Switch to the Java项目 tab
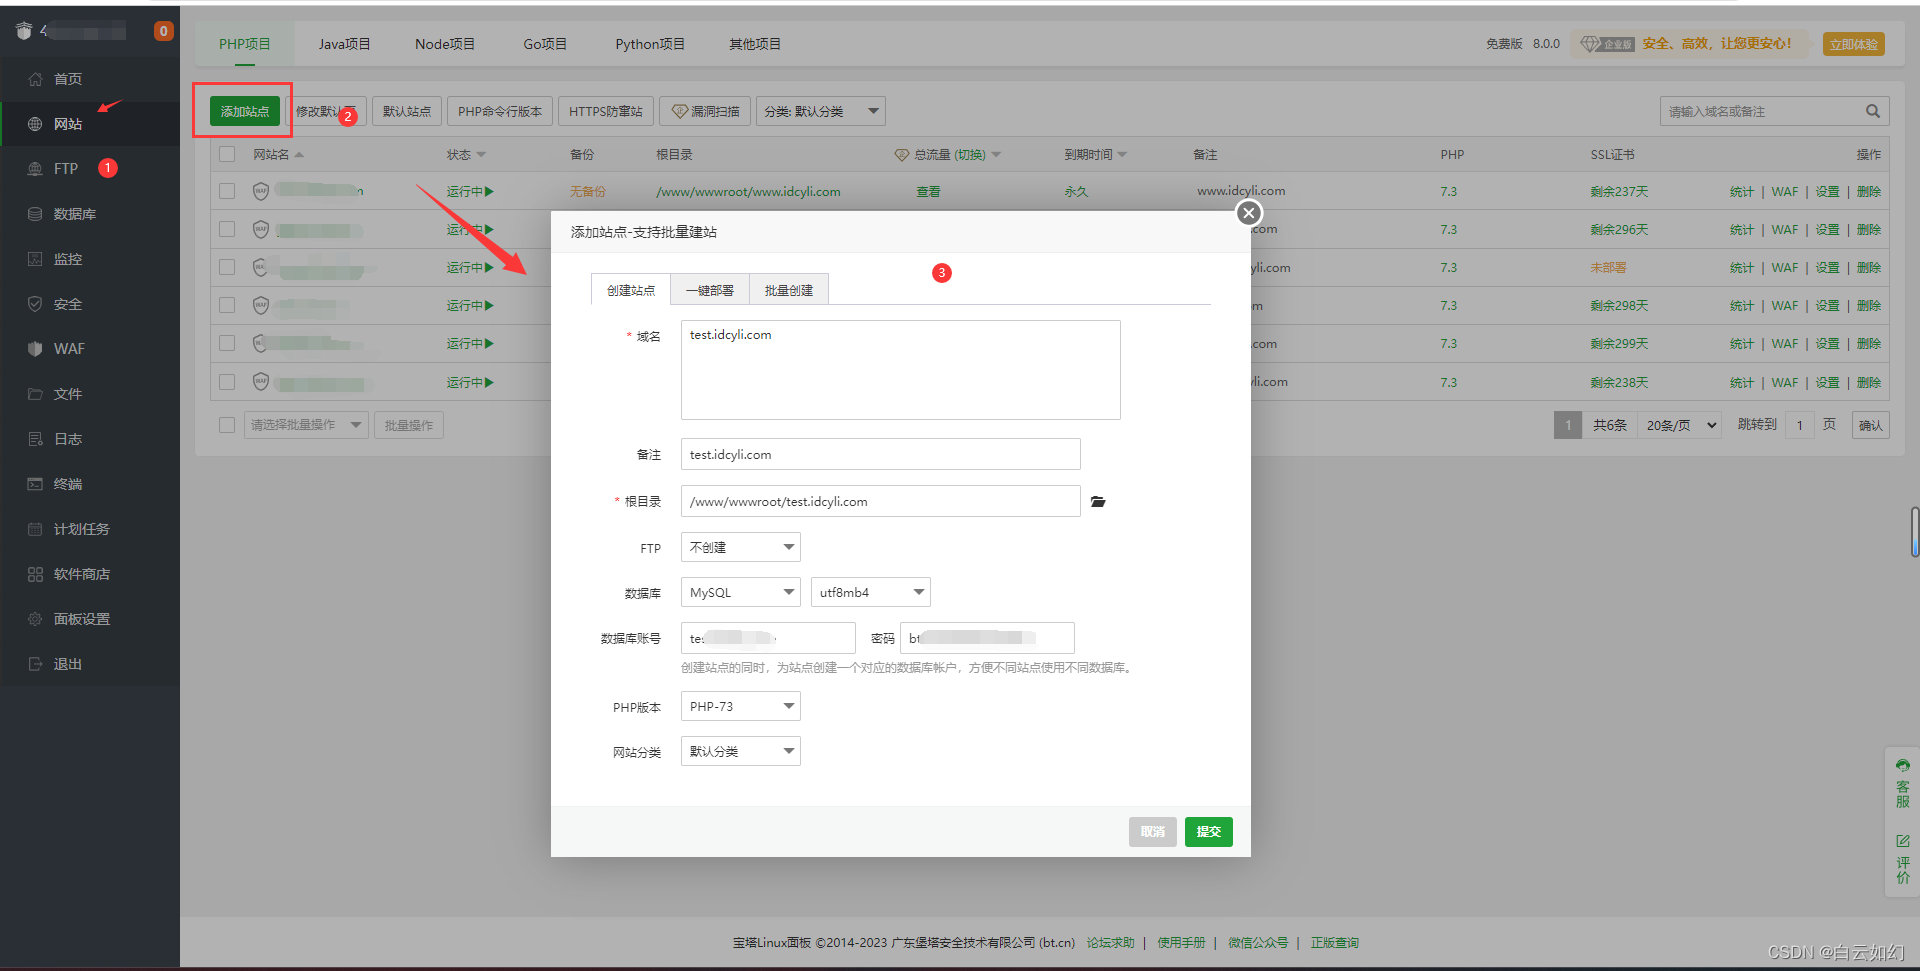This screenshot has height=971, width=1920. 345,44
